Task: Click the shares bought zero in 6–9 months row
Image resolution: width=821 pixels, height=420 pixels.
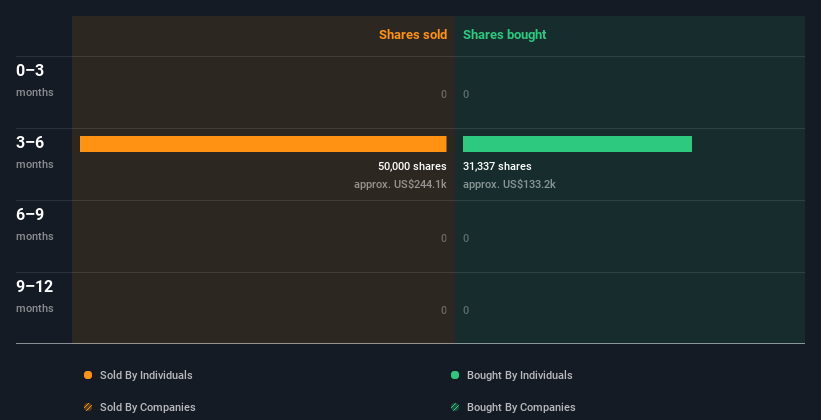Action: click(466, 238)
